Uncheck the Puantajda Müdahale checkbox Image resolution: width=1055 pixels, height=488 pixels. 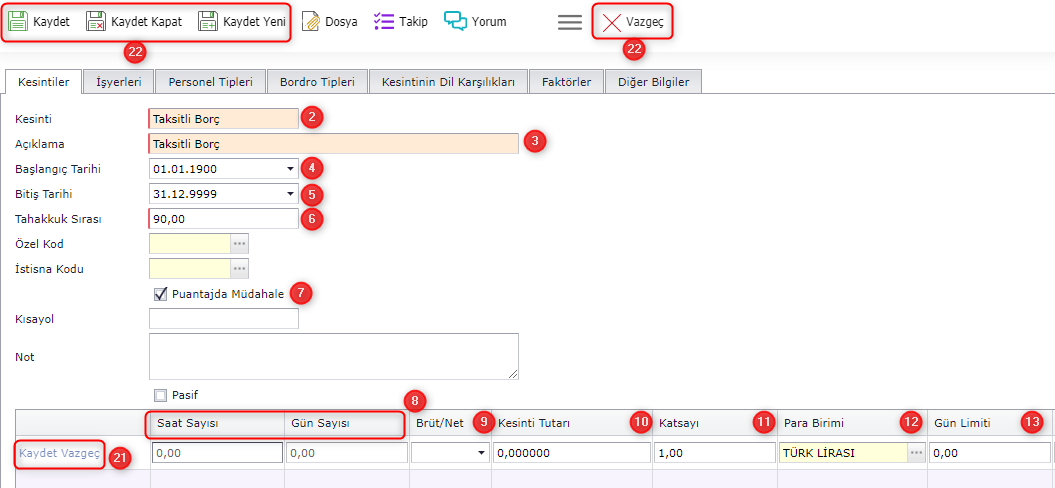[x=160, y=294]
